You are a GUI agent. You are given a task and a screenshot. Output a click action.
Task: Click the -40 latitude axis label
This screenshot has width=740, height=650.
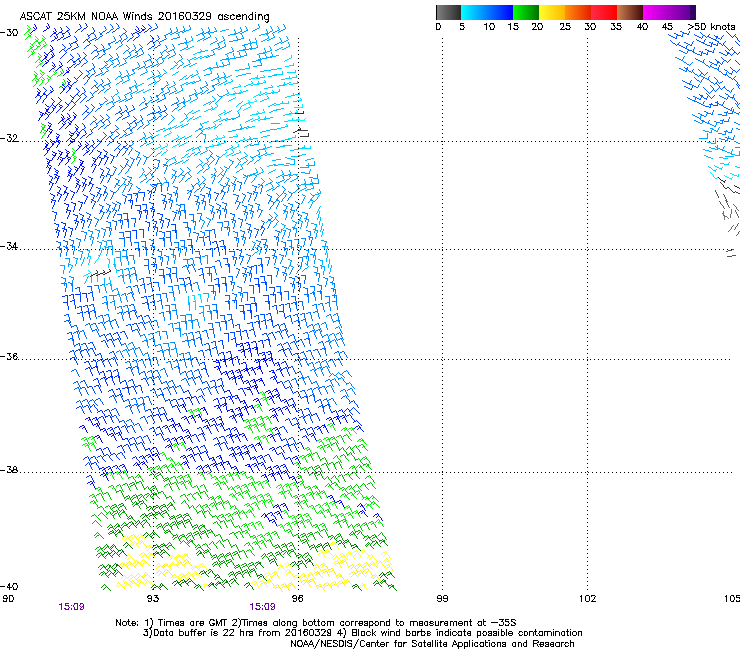click(x=9, y=586)
